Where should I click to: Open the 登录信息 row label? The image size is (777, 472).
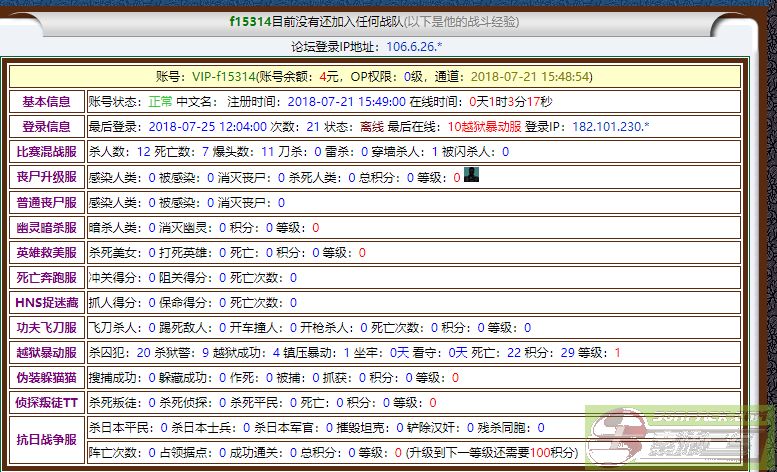(46, 127)
